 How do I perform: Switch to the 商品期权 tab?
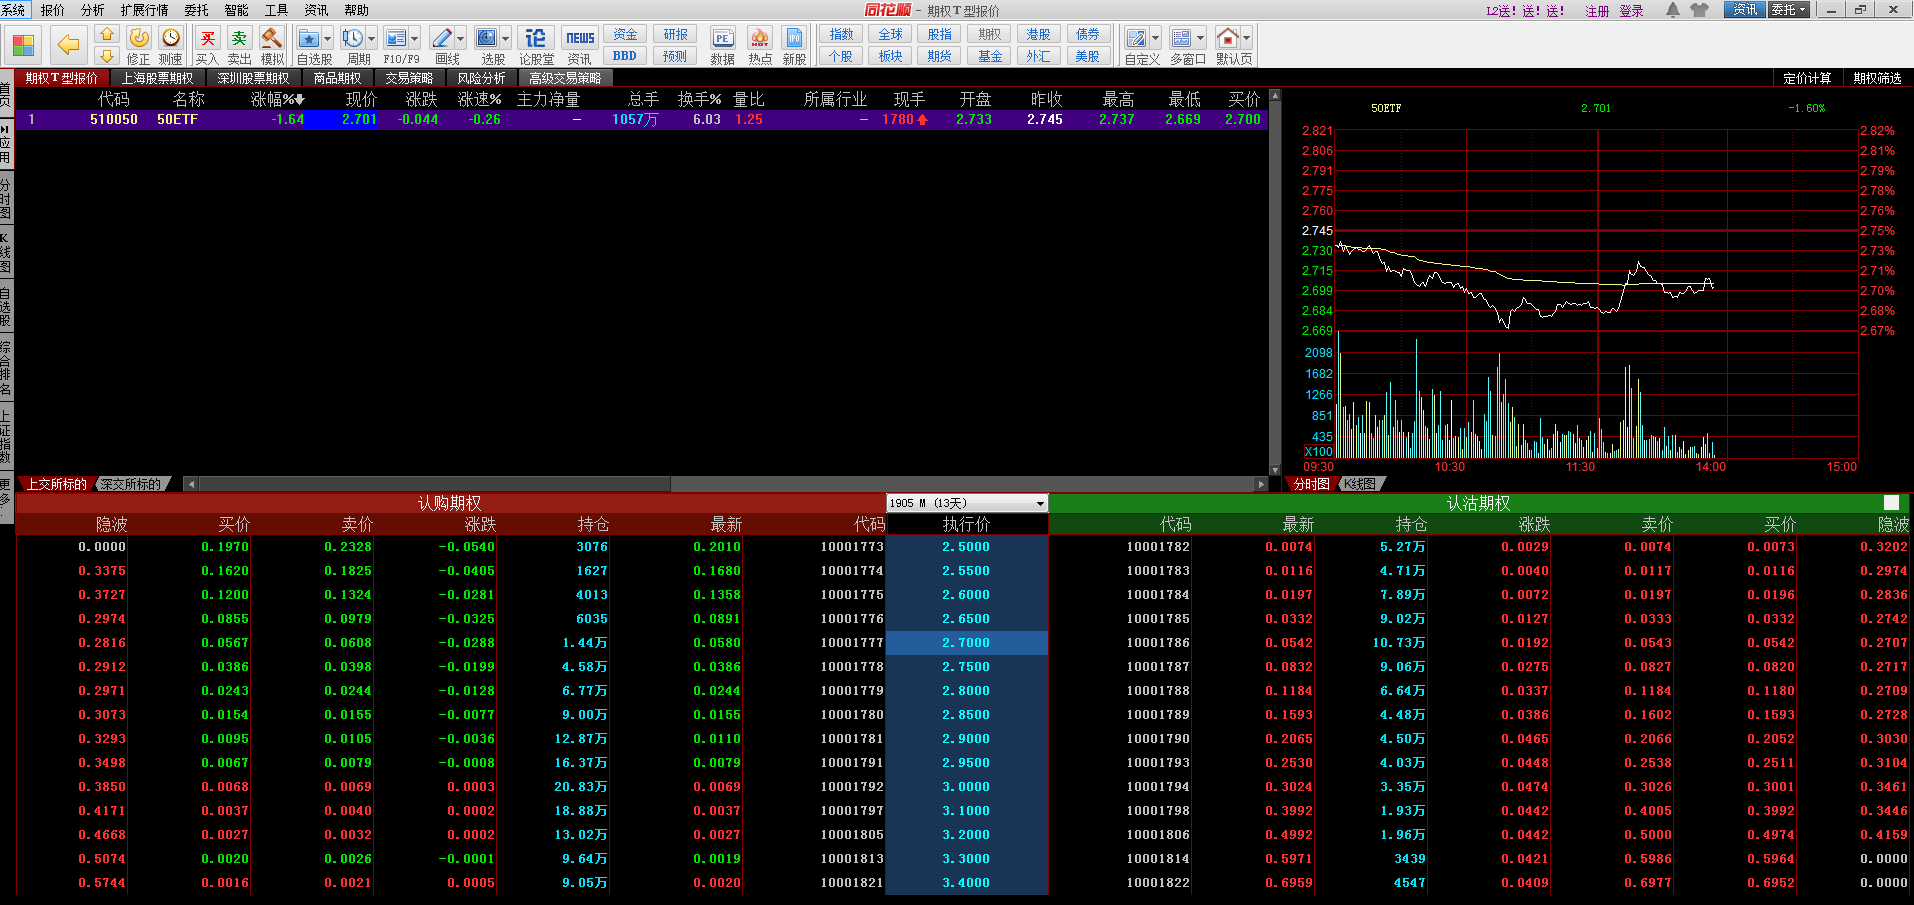click(x=337, y=78)
